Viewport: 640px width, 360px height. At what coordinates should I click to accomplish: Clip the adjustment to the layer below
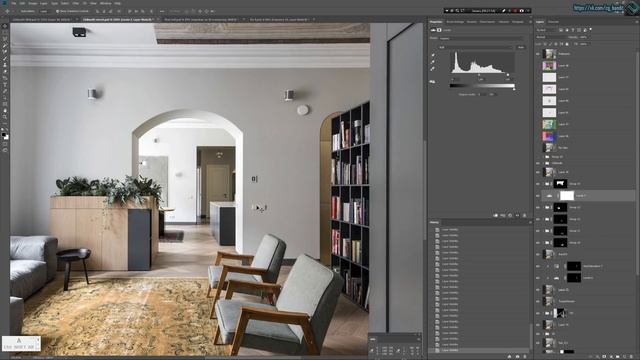pyautogui.click(x=496, y=215)
